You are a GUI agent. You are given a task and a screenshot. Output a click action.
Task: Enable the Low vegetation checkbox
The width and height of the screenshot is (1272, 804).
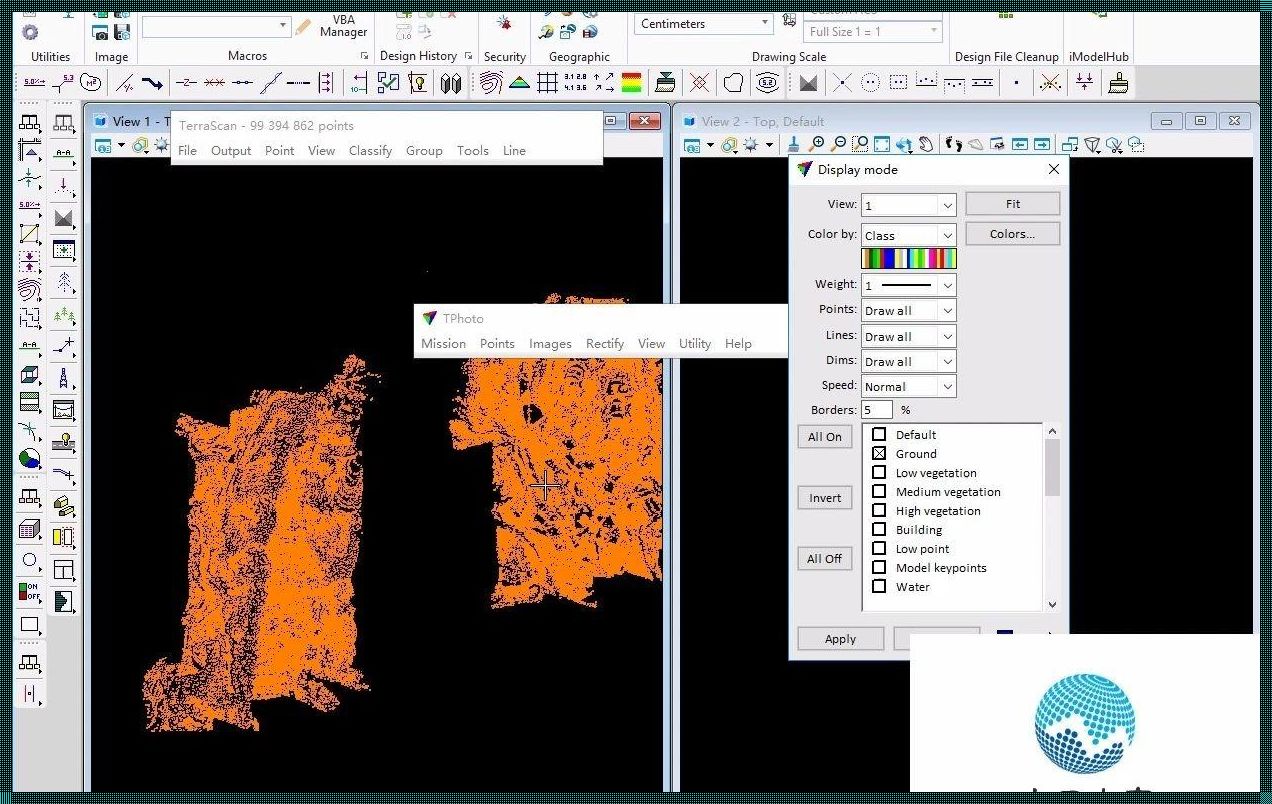879,472
